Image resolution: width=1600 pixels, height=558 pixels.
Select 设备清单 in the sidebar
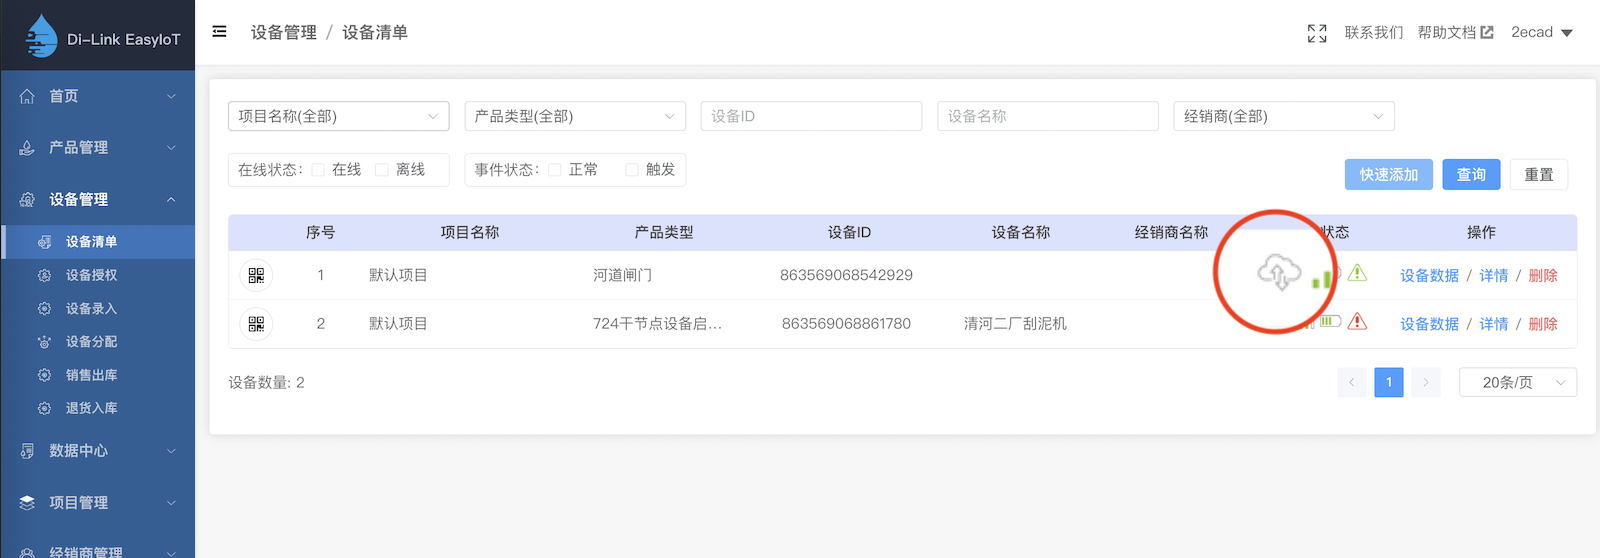coord(98,242)
